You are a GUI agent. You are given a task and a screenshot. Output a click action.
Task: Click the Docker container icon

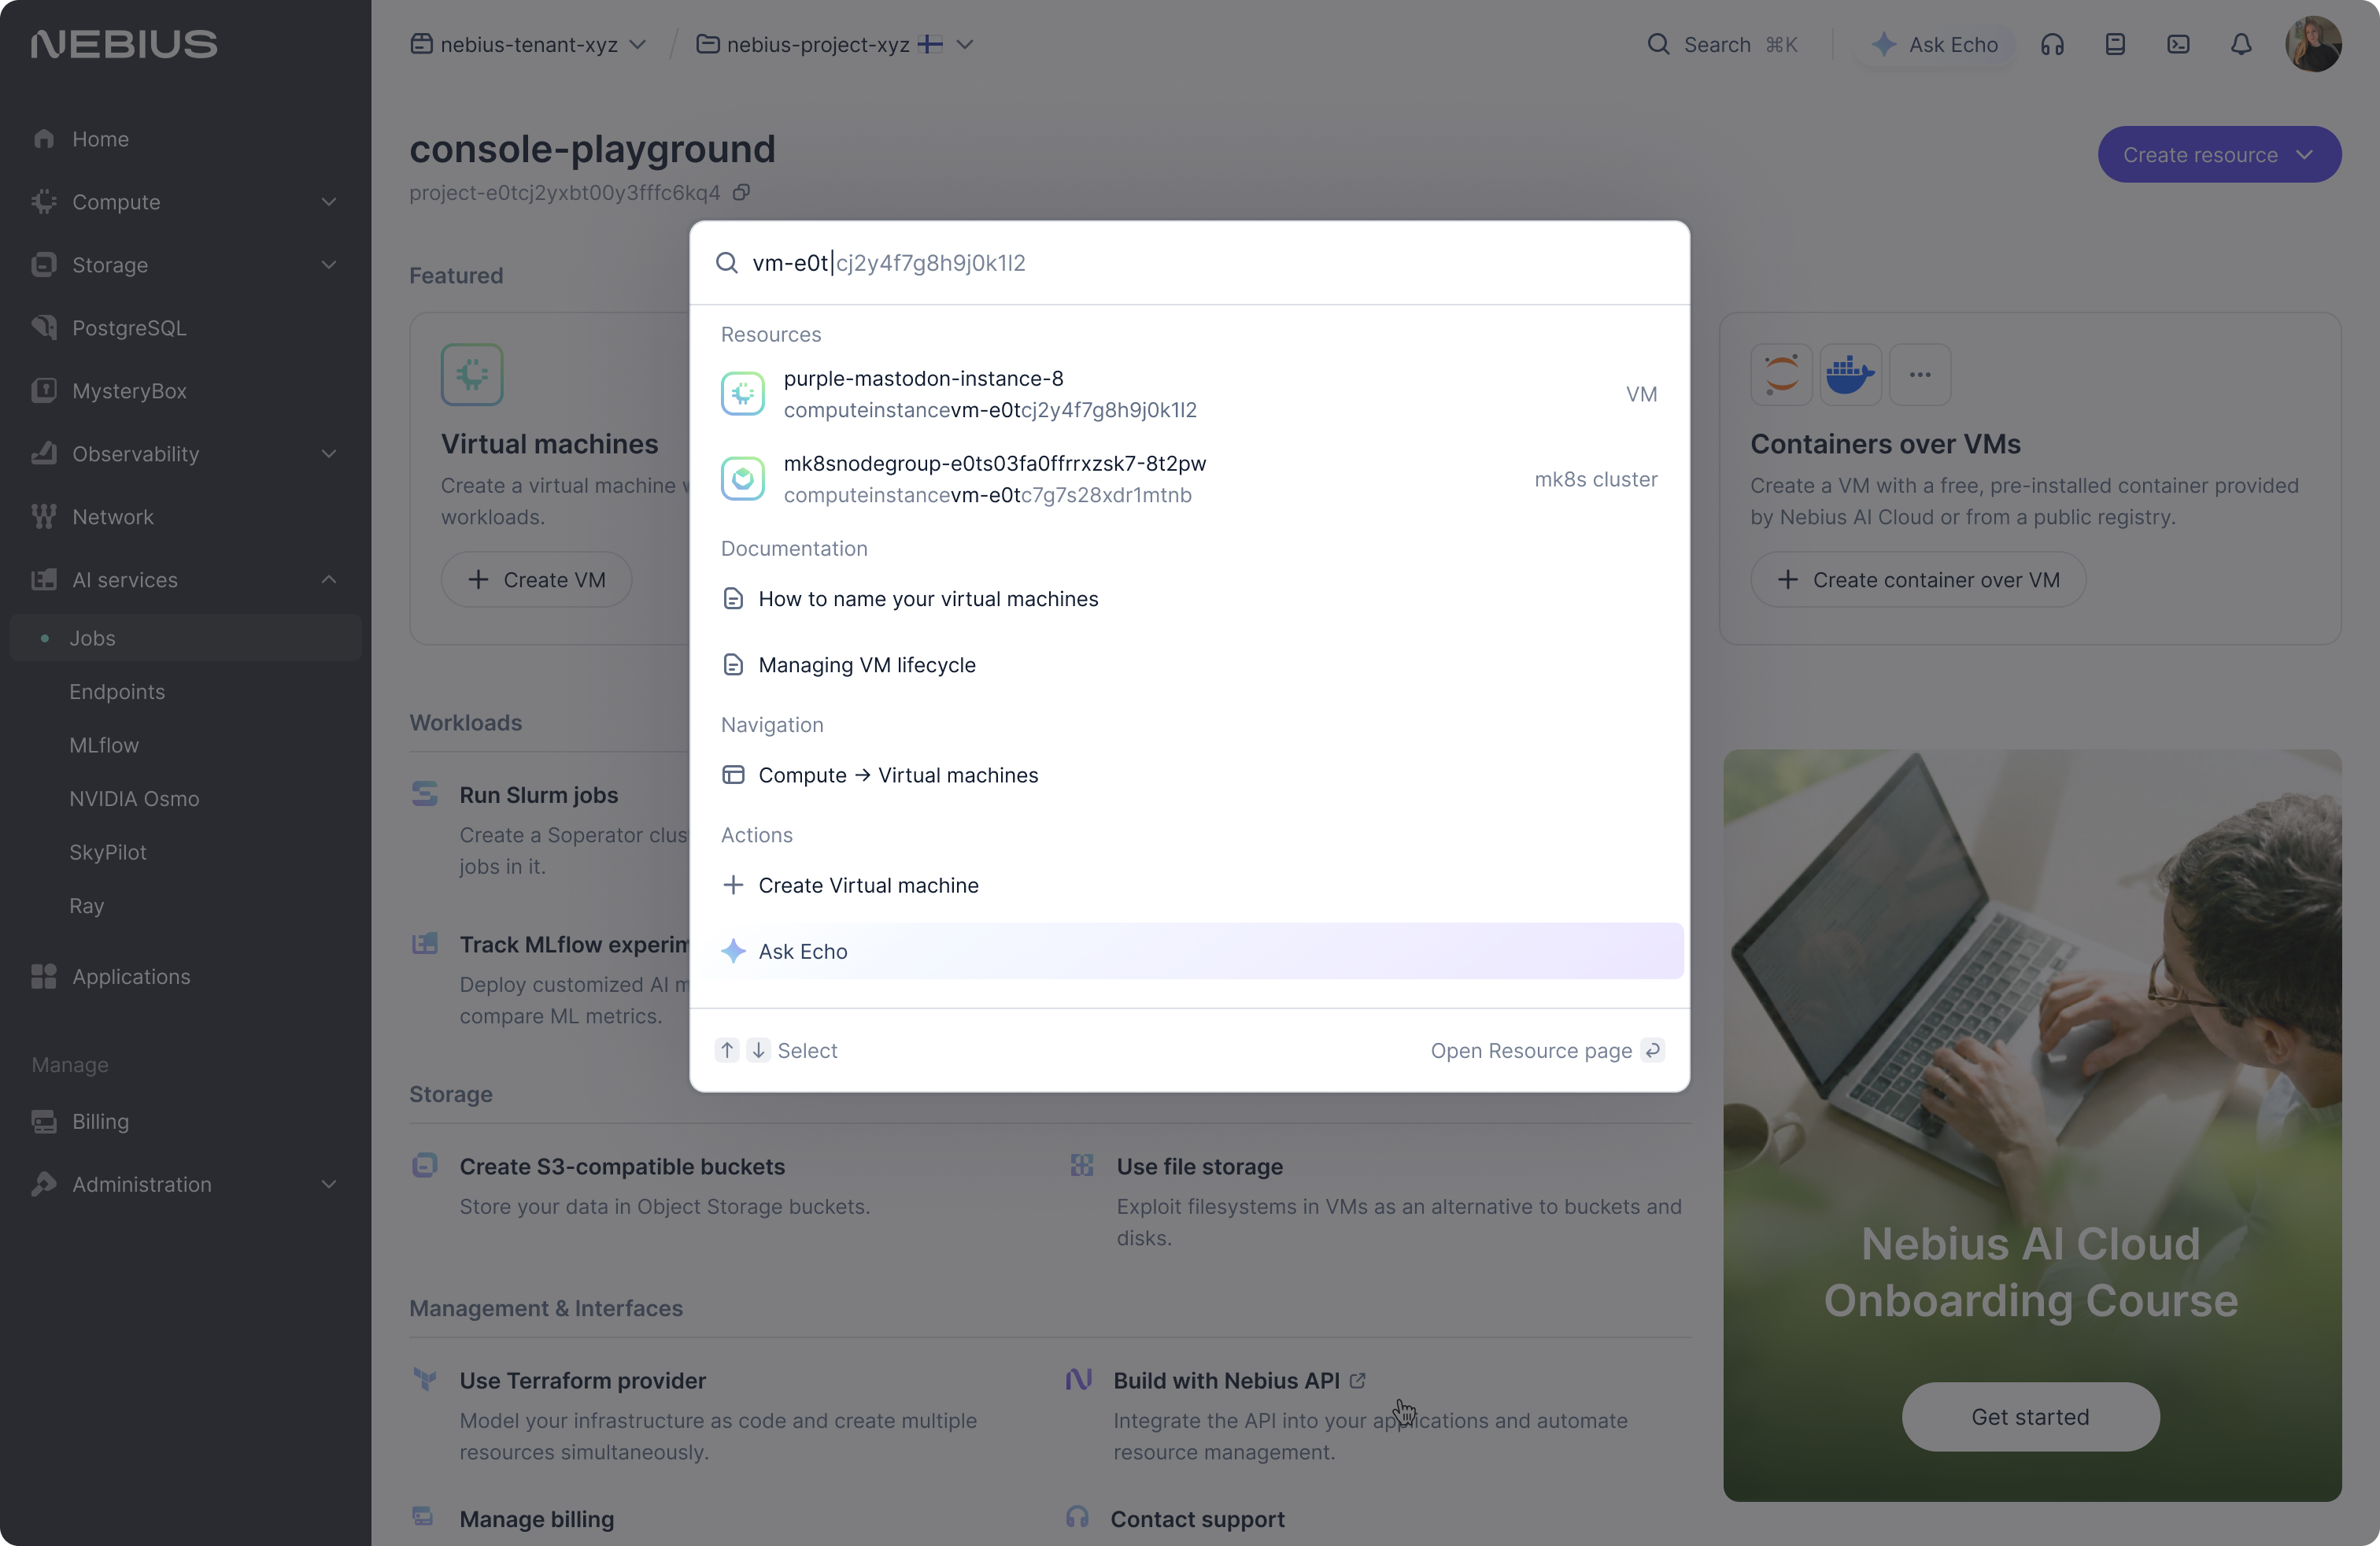pyautogui.click(x=1850, y=375)
